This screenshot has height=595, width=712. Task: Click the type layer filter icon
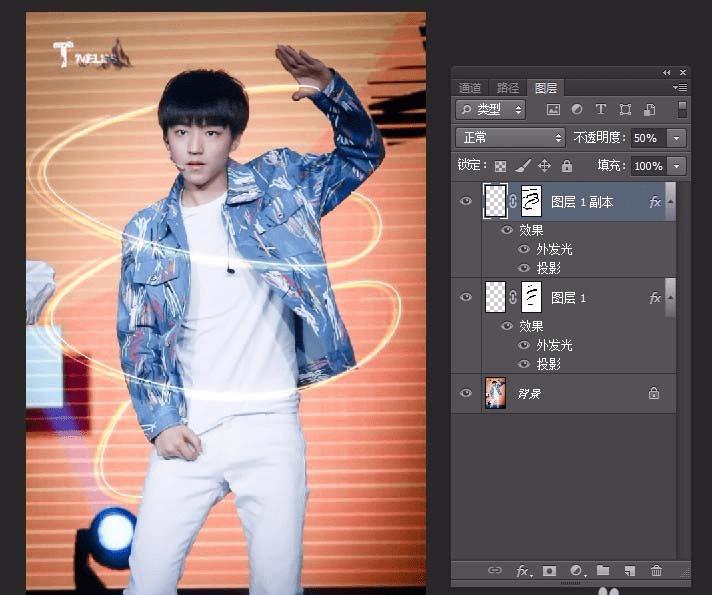(x=601, y=109)
